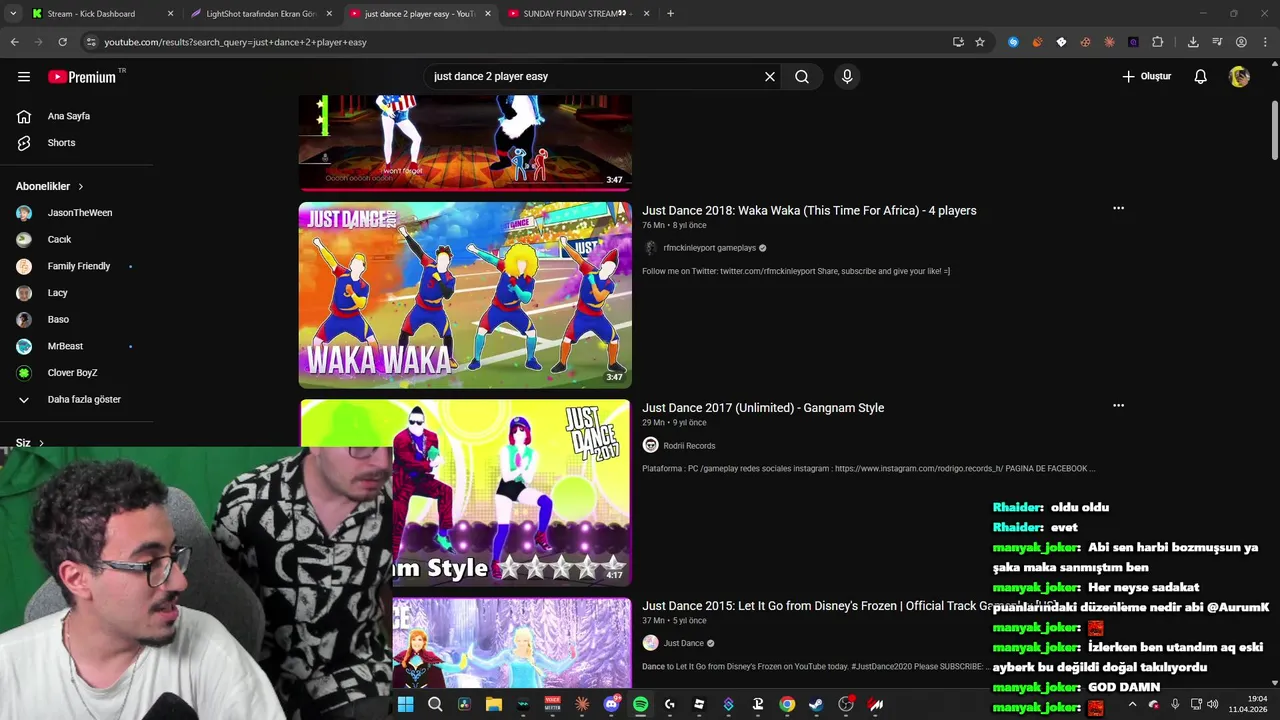
Task: Open Chrome from the taskbar
Action: click(787, 704)
